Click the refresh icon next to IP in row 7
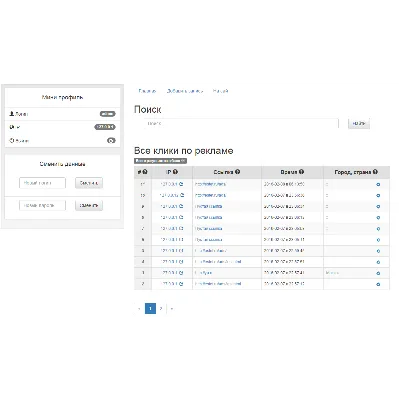400x400 pixels. (x=181, y=228)
